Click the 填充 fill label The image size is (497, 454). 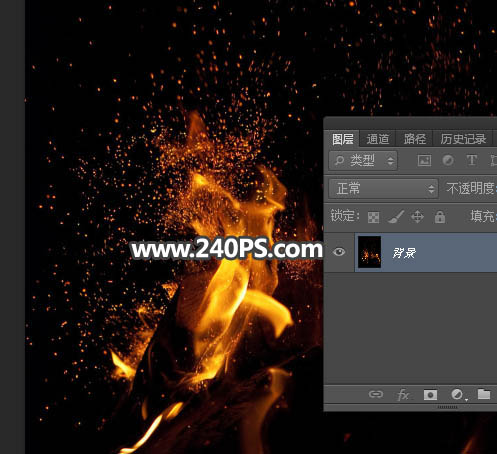pos(482,216)
